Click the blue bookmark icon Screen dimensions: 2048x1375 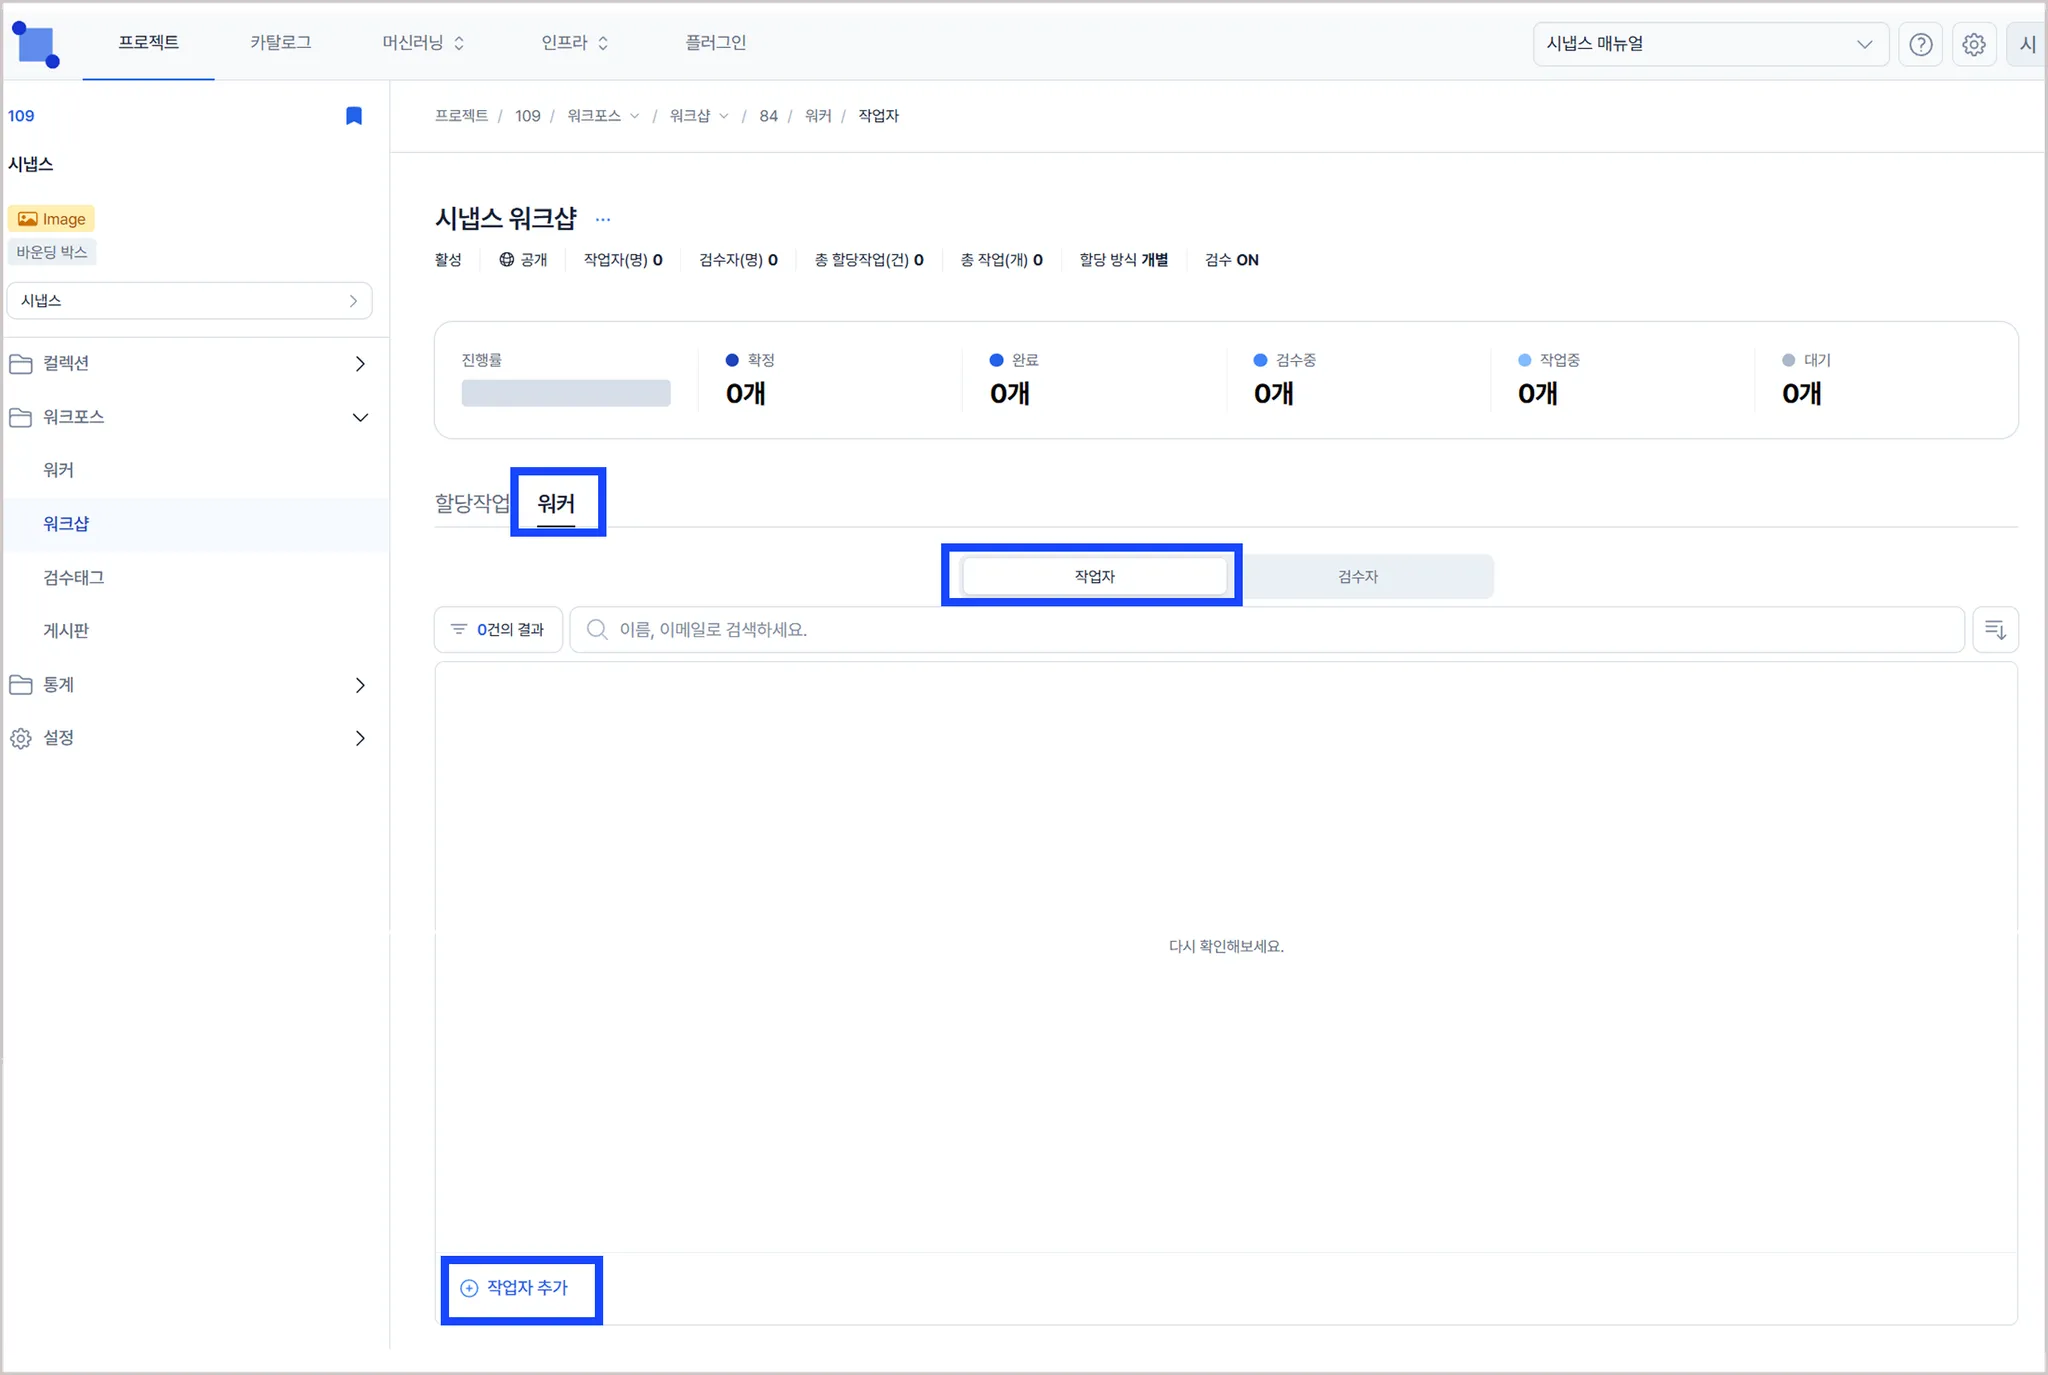353,116
